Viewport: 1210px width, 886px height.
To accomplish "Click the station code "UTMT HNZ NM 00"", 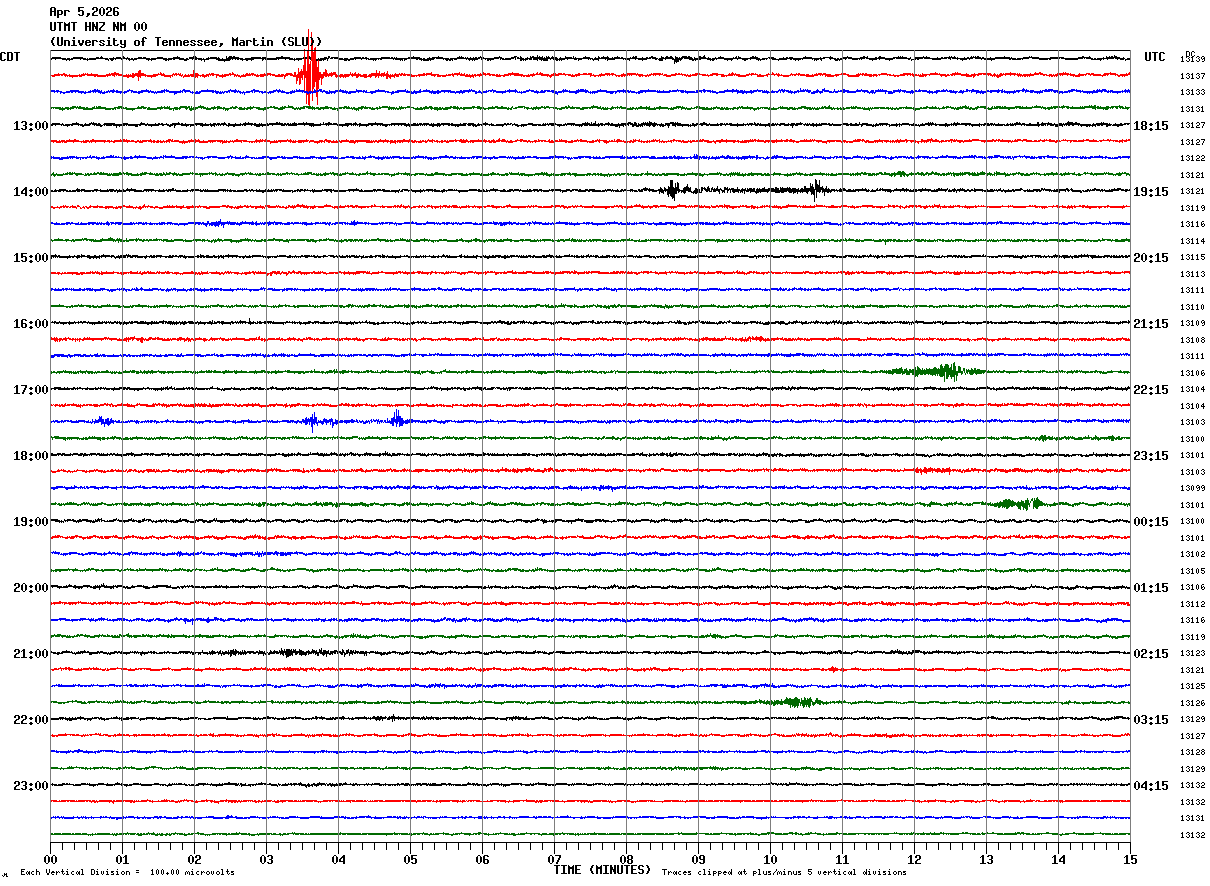I will click(98, 27).
